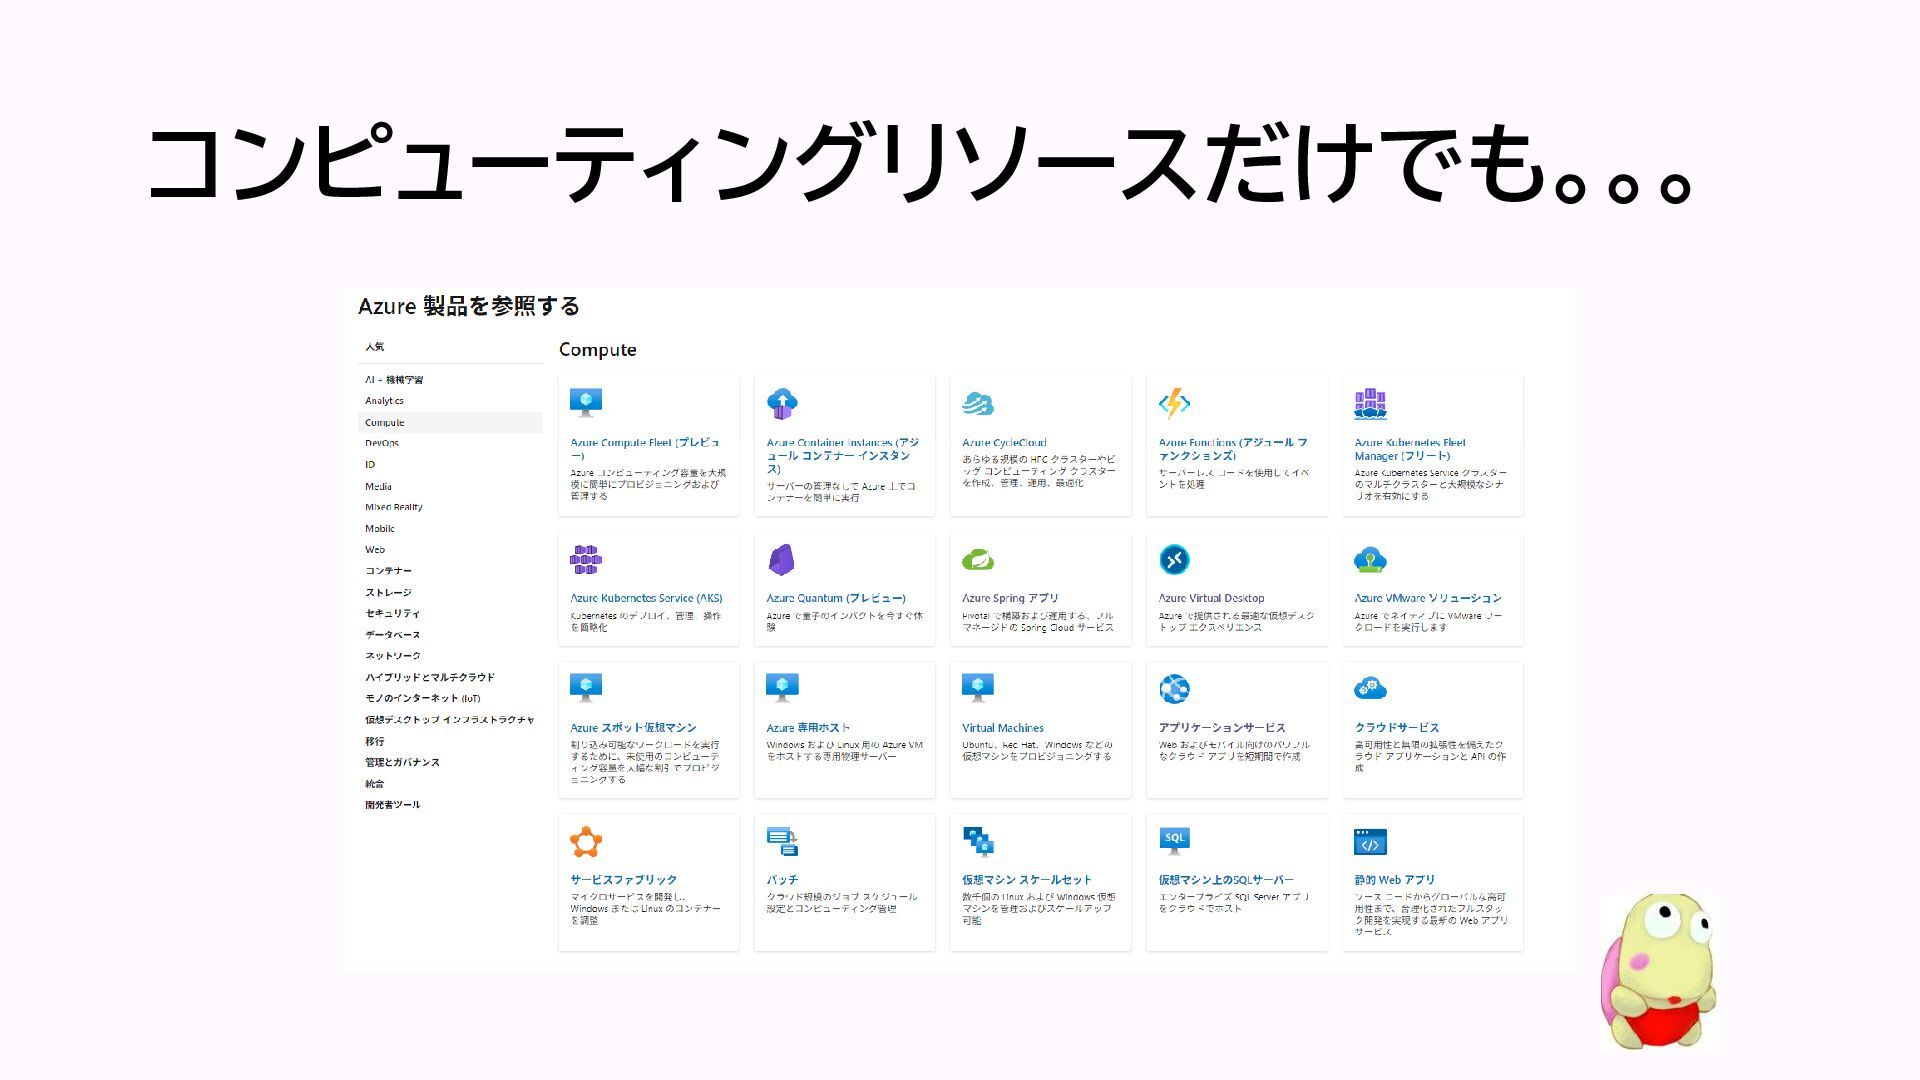Select the Media category

[x=378, y=487]
